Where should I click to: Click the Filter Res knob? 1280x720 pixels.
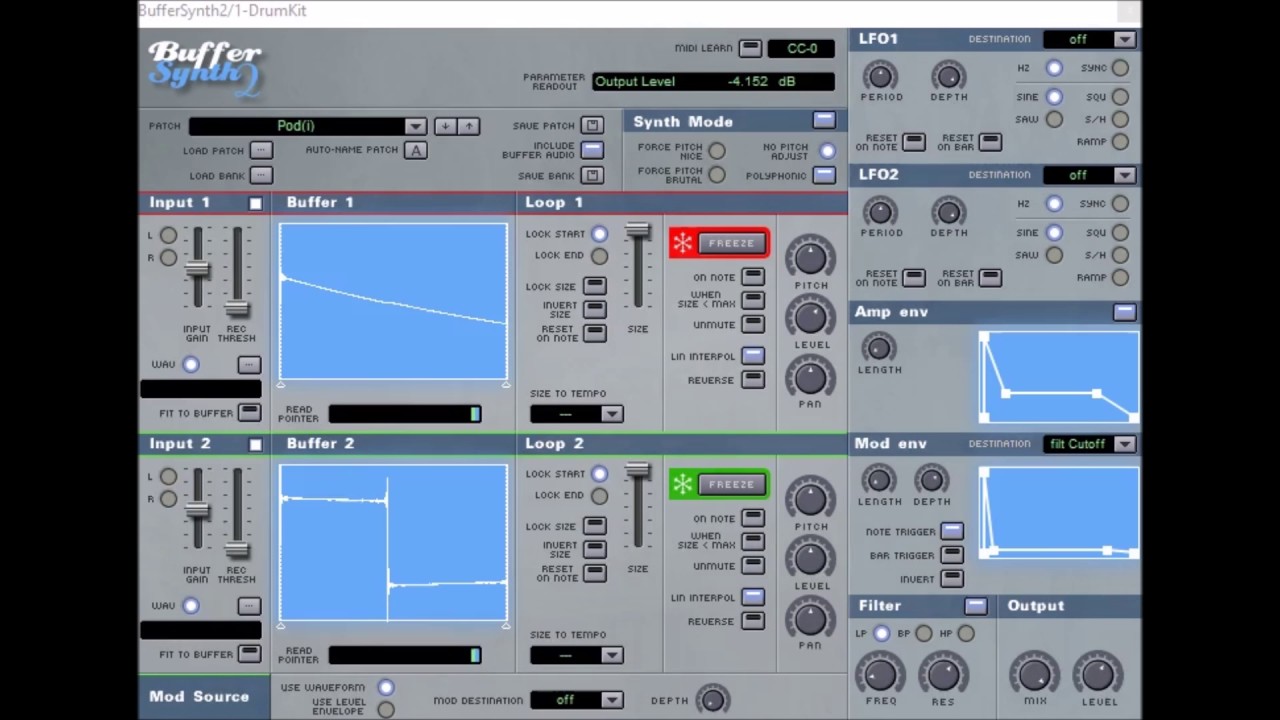(x=942, y=673)
